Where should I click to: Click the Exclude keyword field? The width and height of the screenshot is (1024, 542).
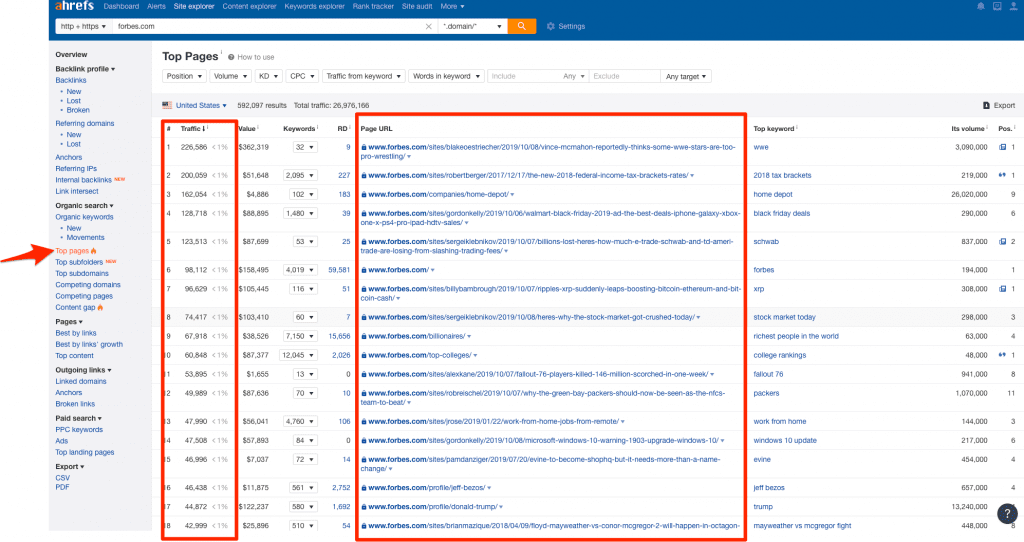pos(624,76)
